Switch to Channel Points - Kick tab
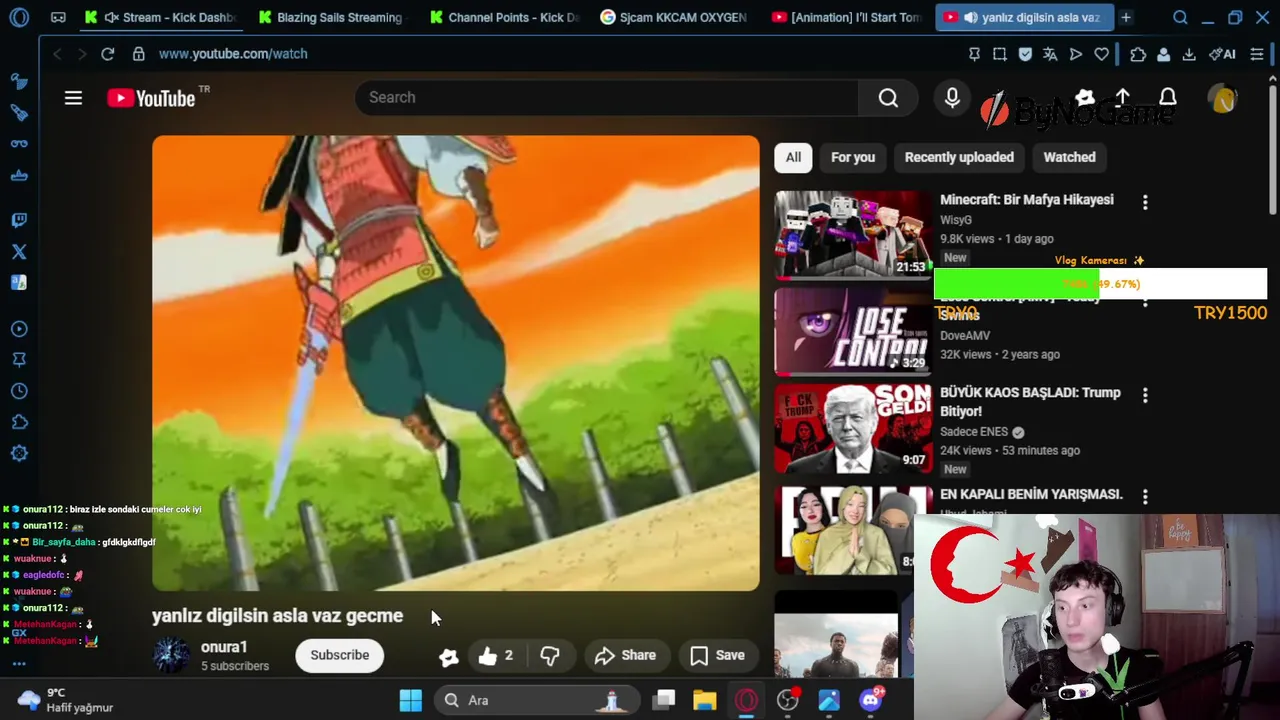This screenshot has width=1280, height=720. point(503,17)
